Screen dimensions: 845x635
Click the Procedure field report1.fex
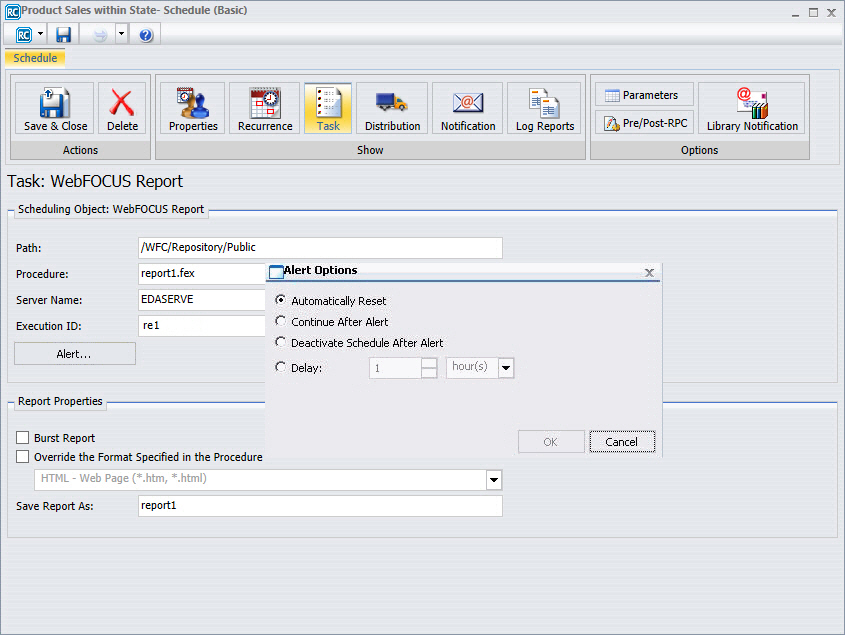pos(202,273)
